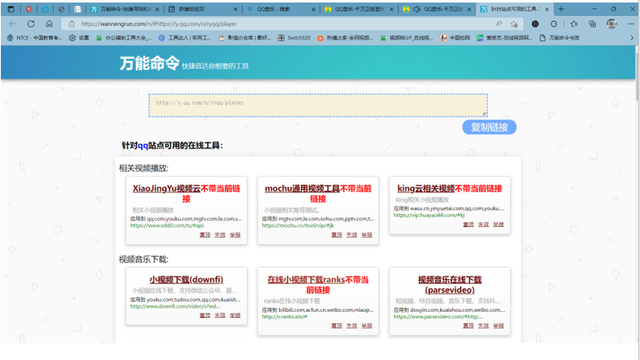Open the XiaoJingYu视频云 tool link

[x=166, y=189]
